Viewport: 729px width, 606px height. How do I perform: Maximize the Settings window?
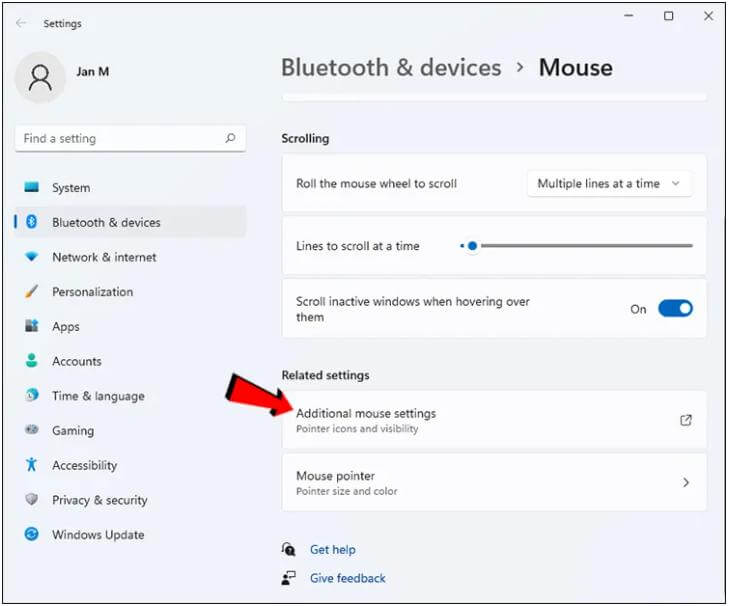[x=669, y=16]
